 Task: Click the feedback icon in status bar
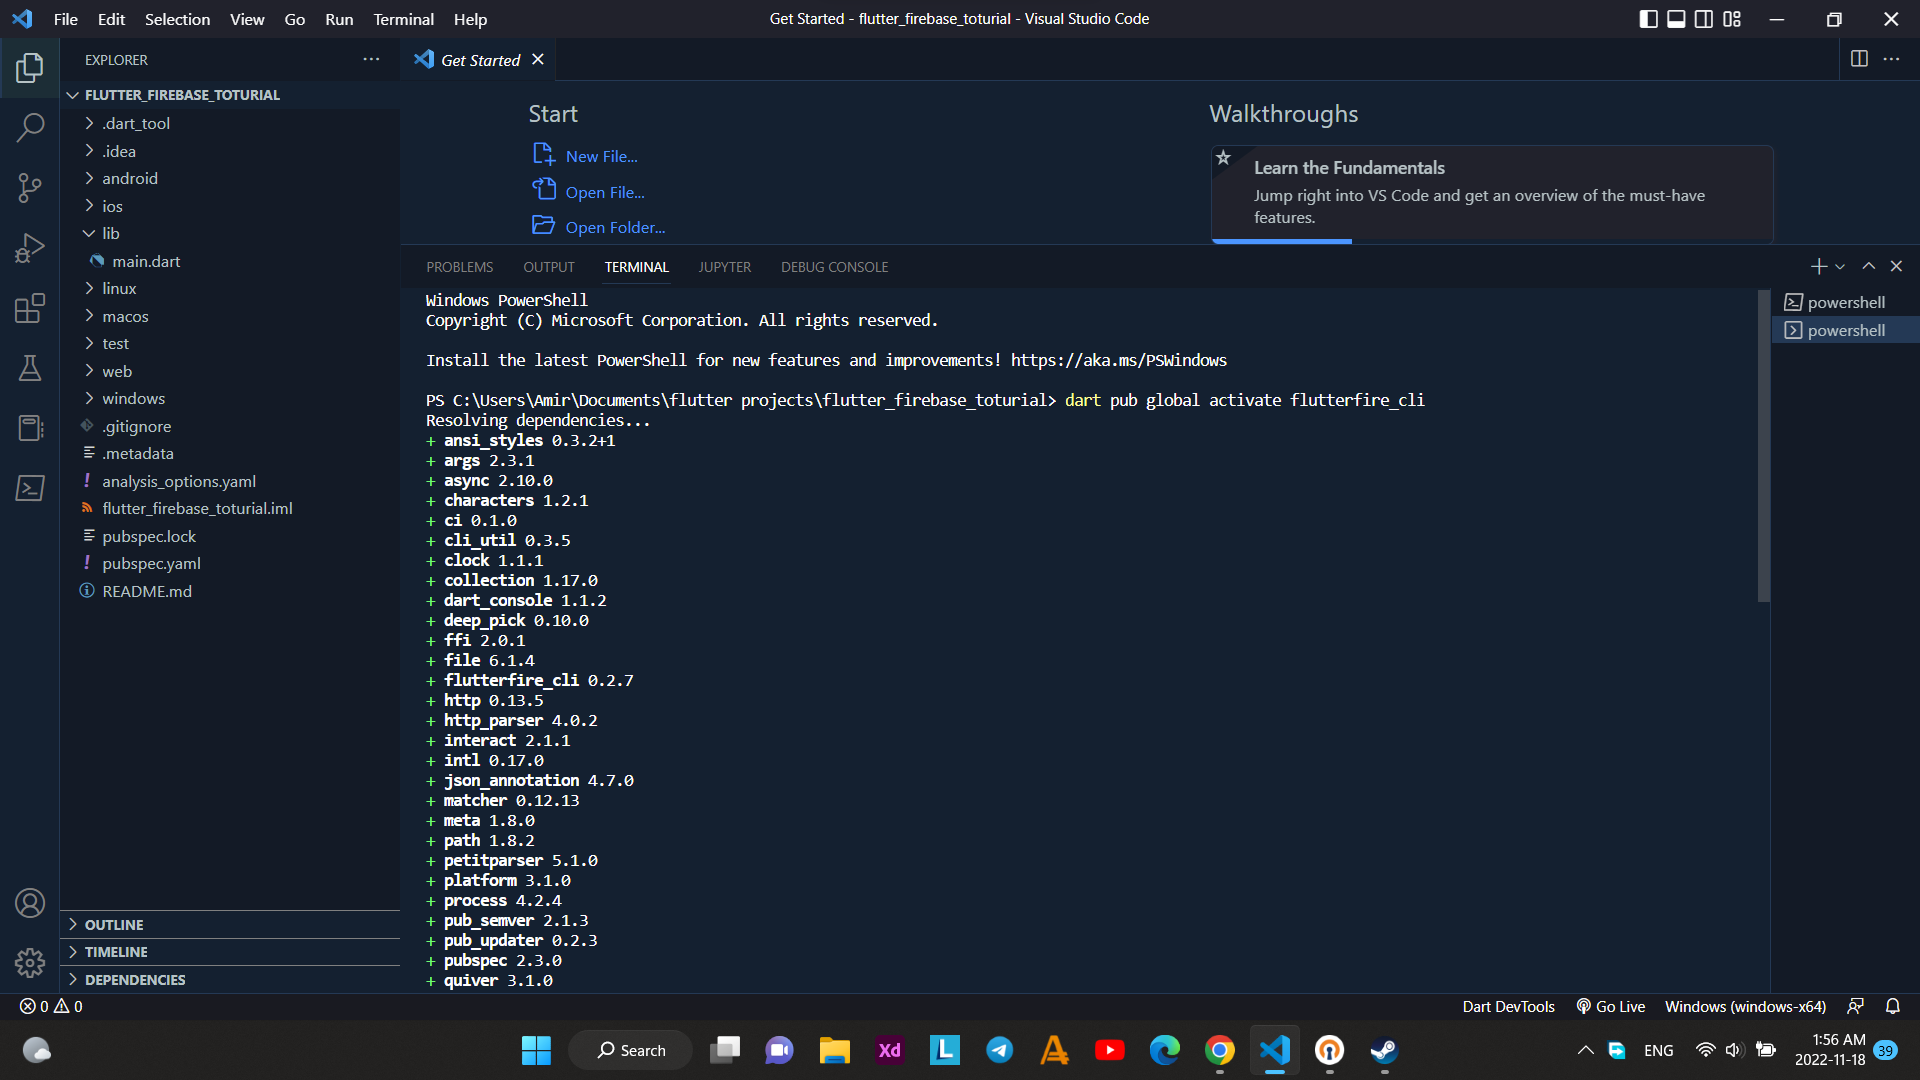coord(1855,1006)
